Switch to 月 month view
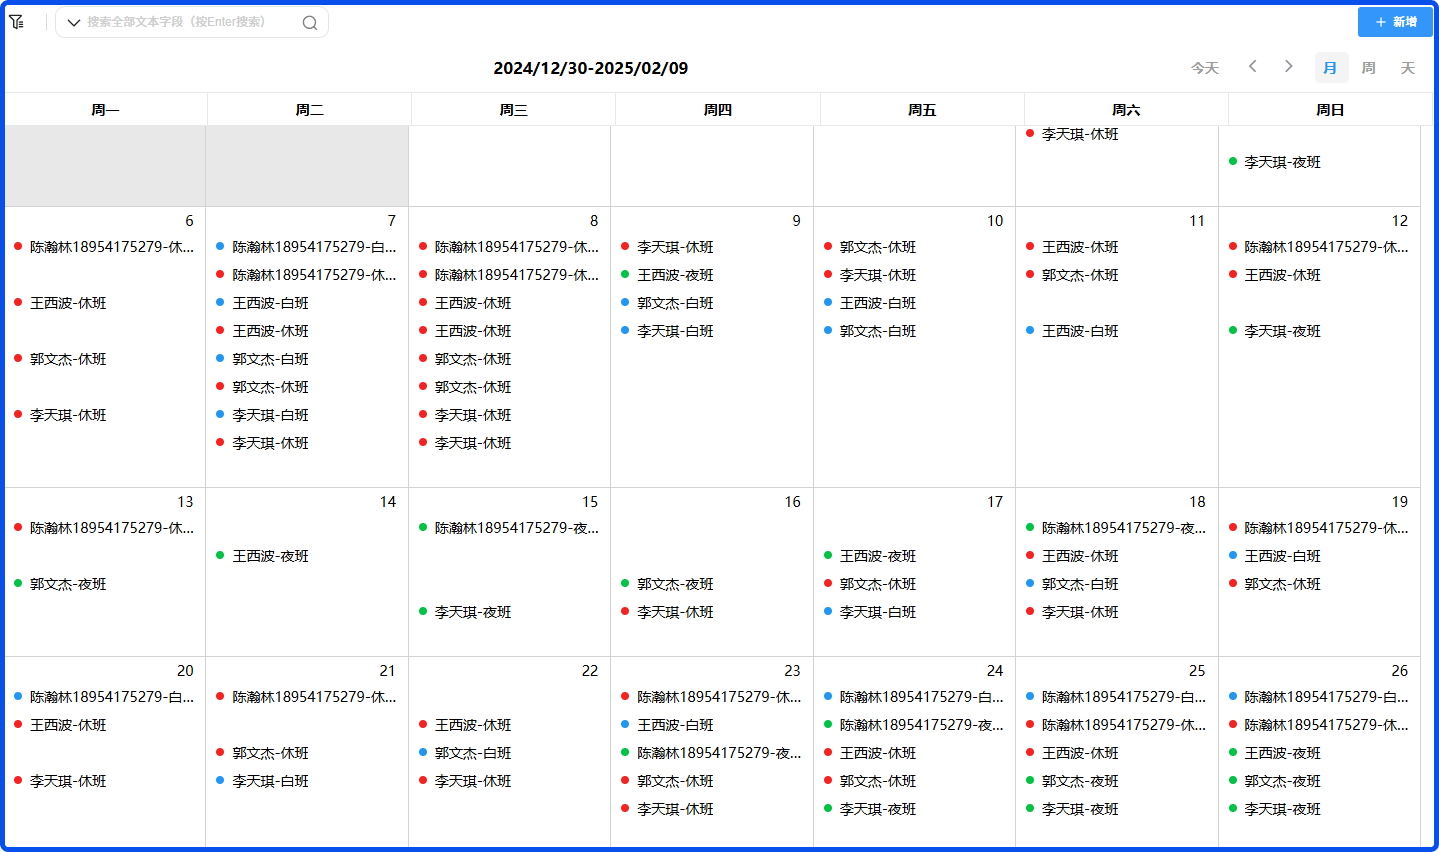The width and height of the screenshot is (1439, 852). [1330, 68]
